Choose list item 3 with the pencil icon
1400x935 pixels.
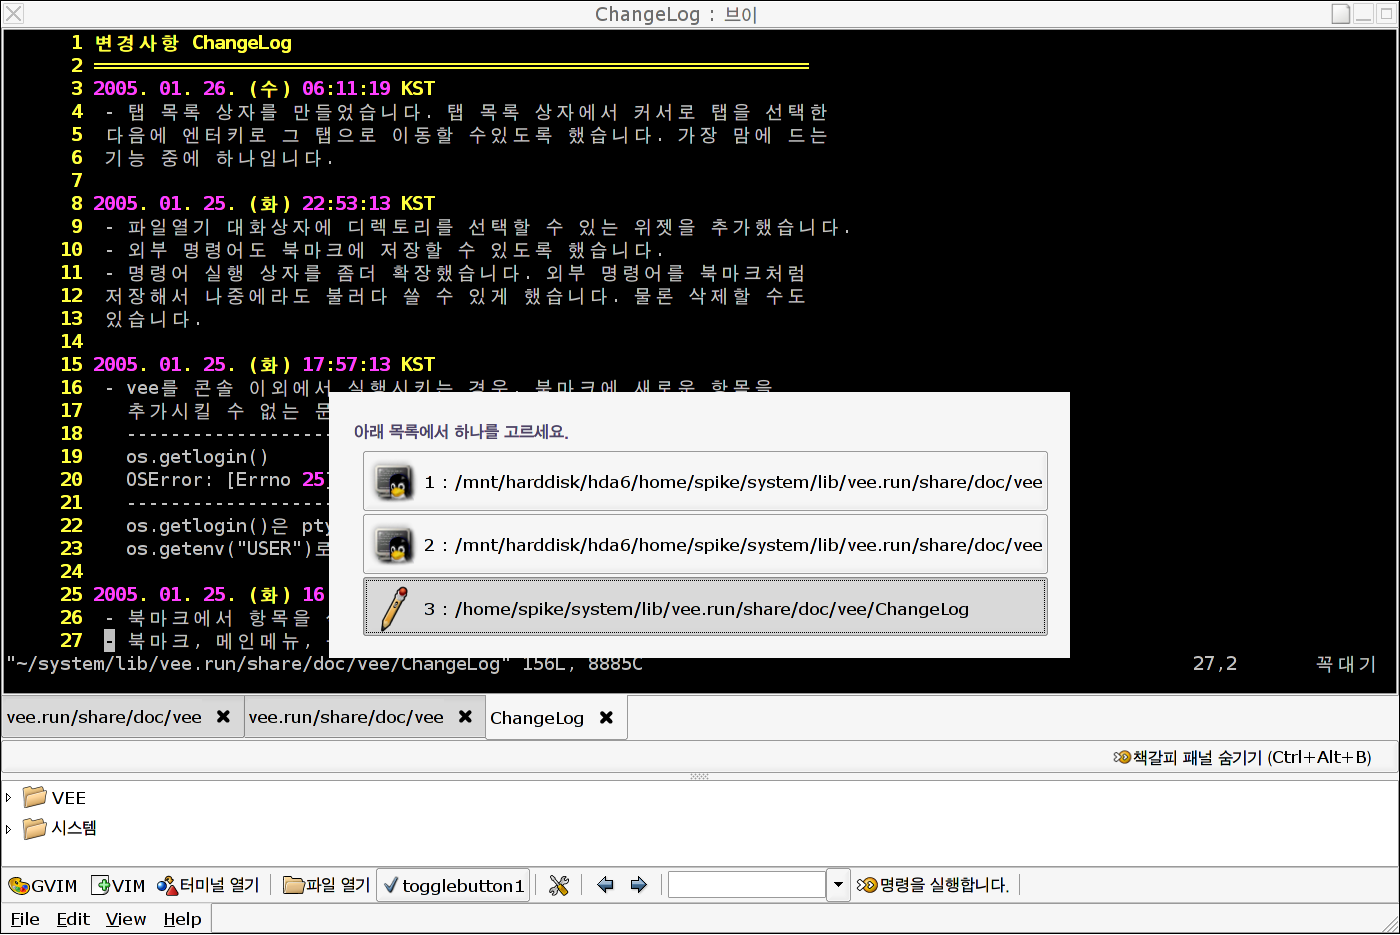pyautogui.click(x=705, y=608)
